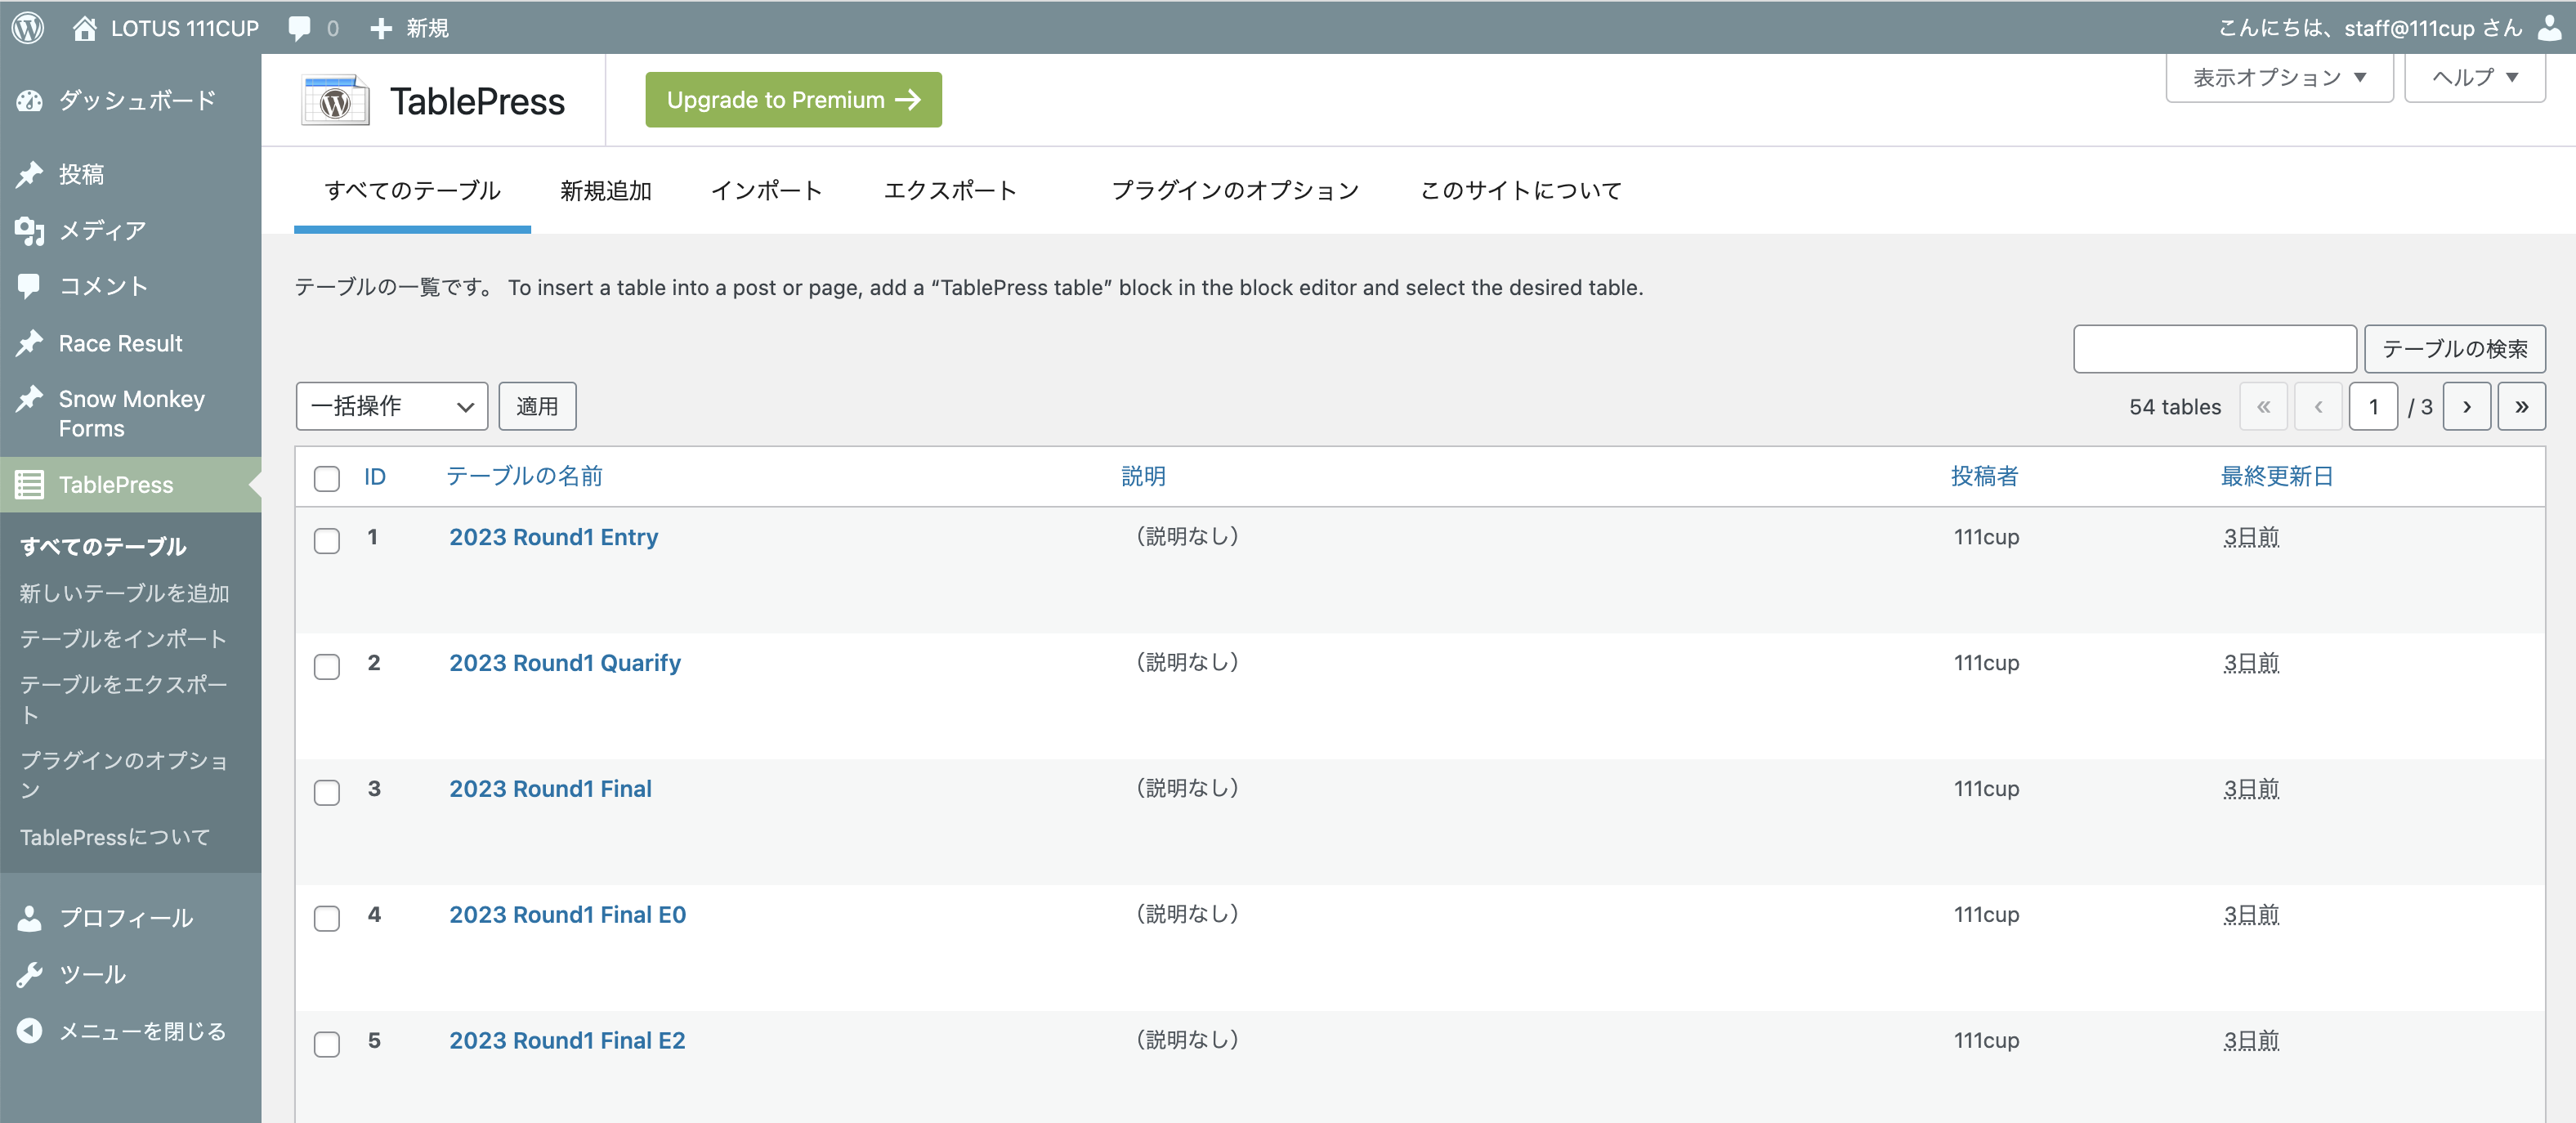Sort by 説明 column header
2576x1123 pixels.
click(x=1143, y=476)
